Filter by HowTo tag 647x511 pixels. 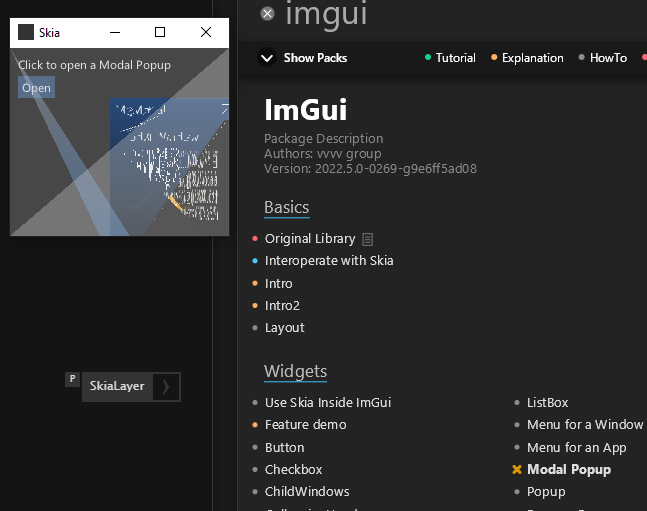603,58
